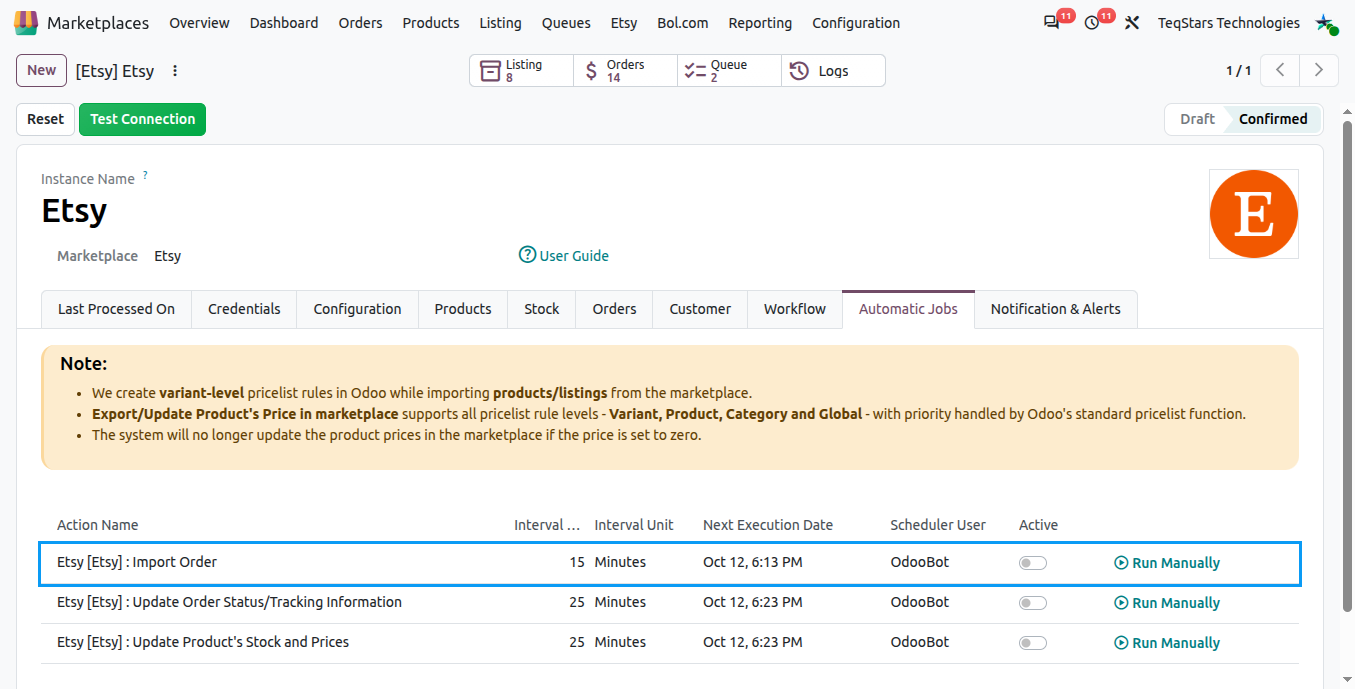Run Manually the Update Product's Stock job
The image size is (1355, 689).
tap(1167, 643)
